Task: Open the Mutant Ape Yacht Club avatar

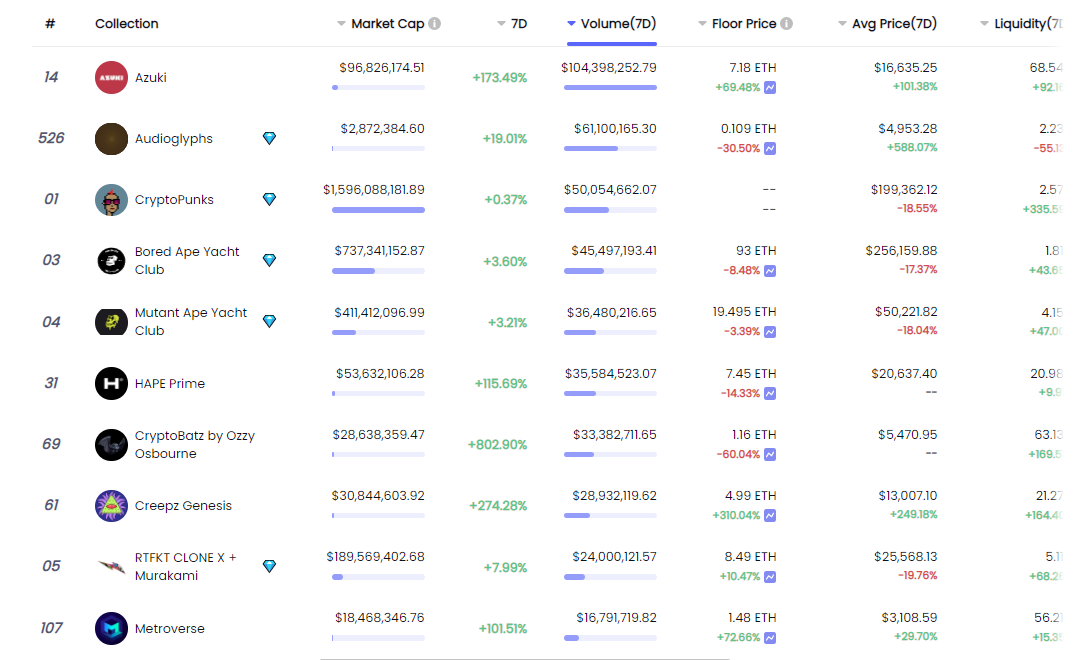Action: (x=111, y=321)
